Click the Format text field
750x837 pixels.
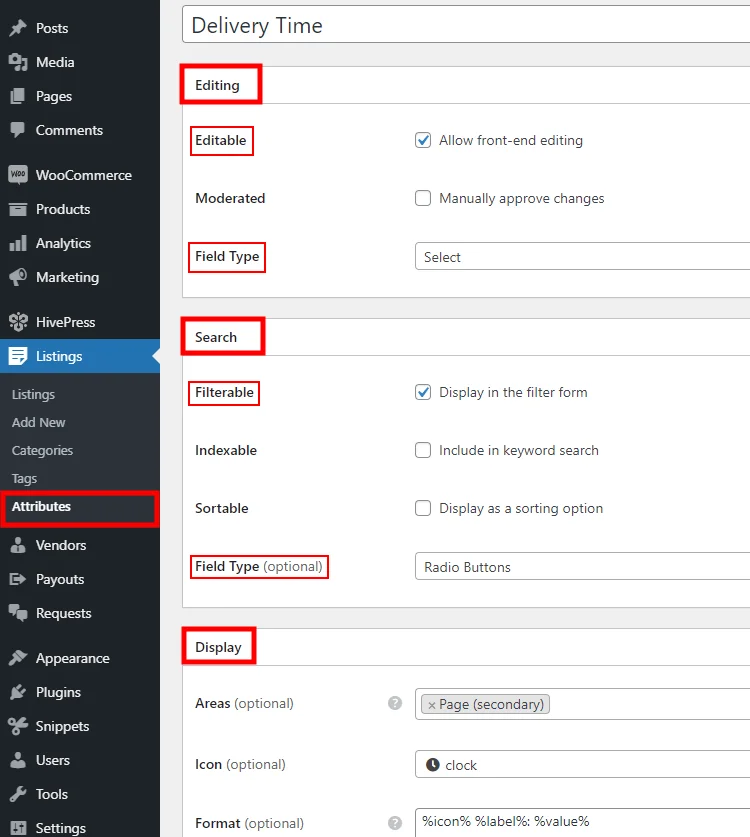pyautogui.click(x=582, y=823)
